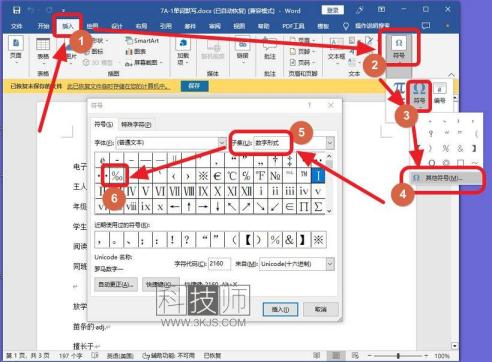492x362 pixels.
Task: Pick the question mark in recently used symbols
Action: pyautogui.click(x=187, y=240)
